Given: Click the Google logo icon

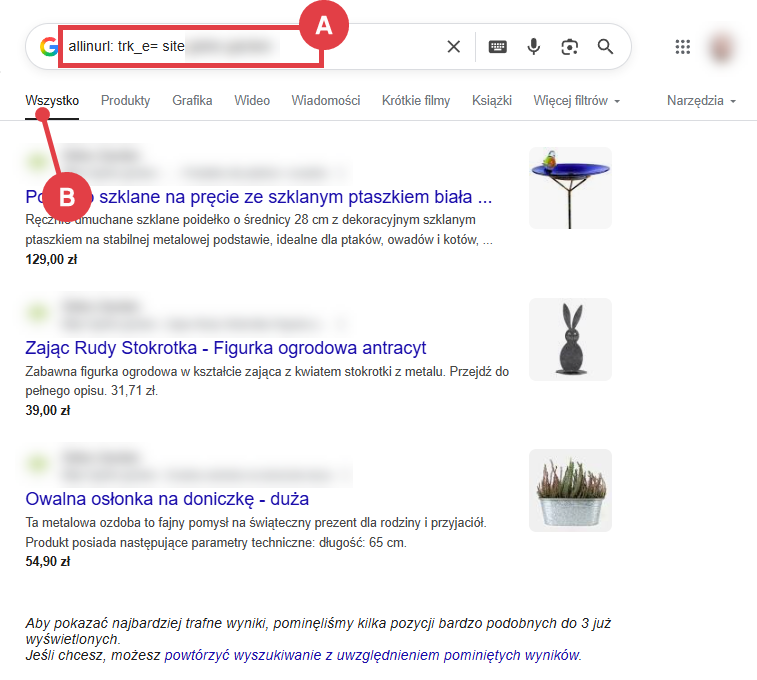Looking at the screenshot, I should (48, 46).
